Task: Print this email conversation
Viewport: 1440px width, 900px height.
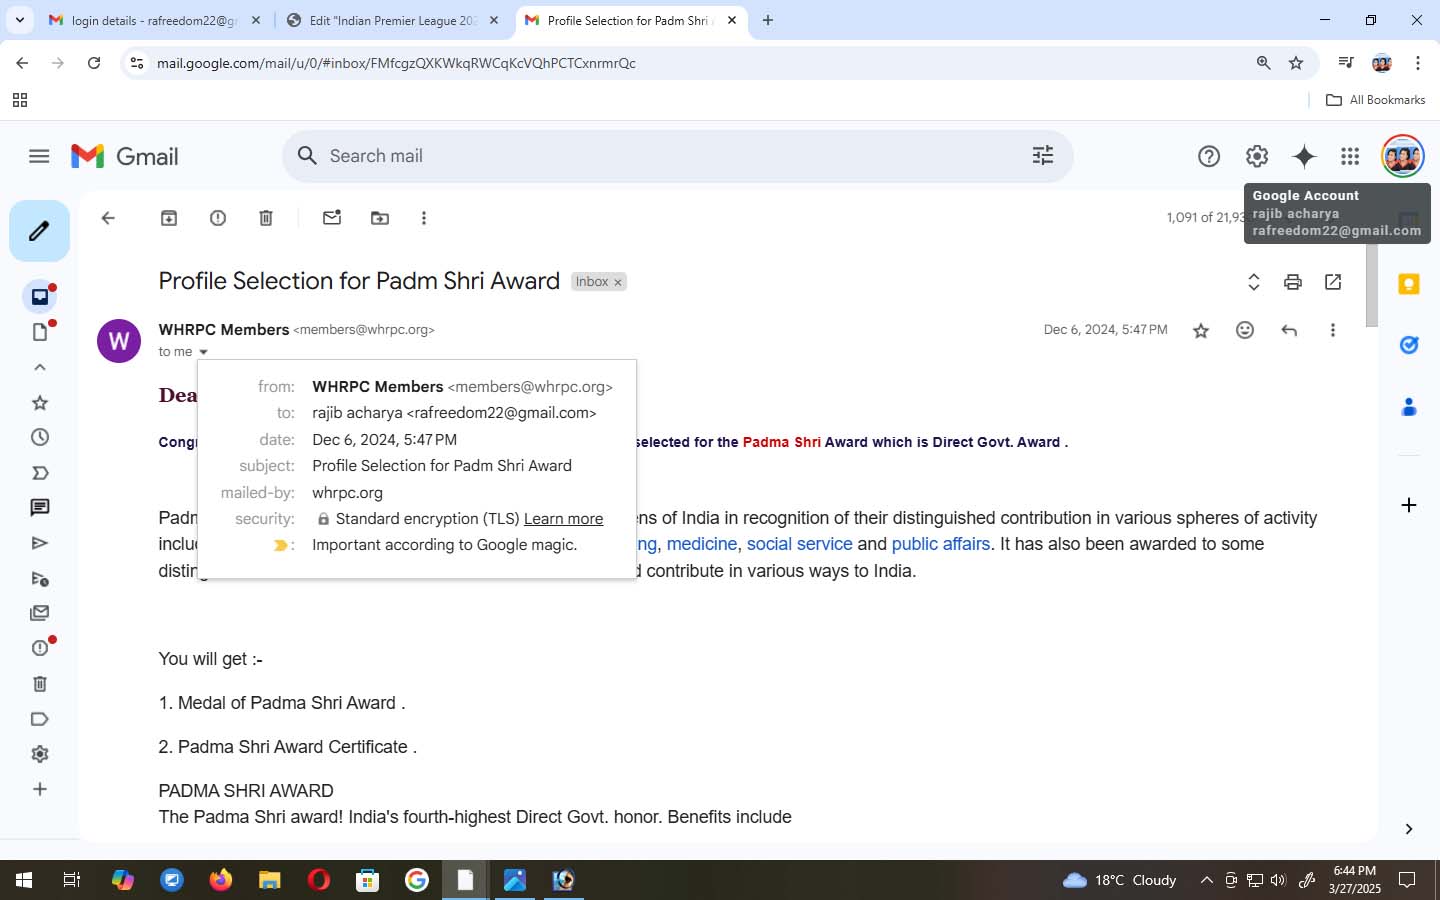Action: click(x=1293, y=282)
